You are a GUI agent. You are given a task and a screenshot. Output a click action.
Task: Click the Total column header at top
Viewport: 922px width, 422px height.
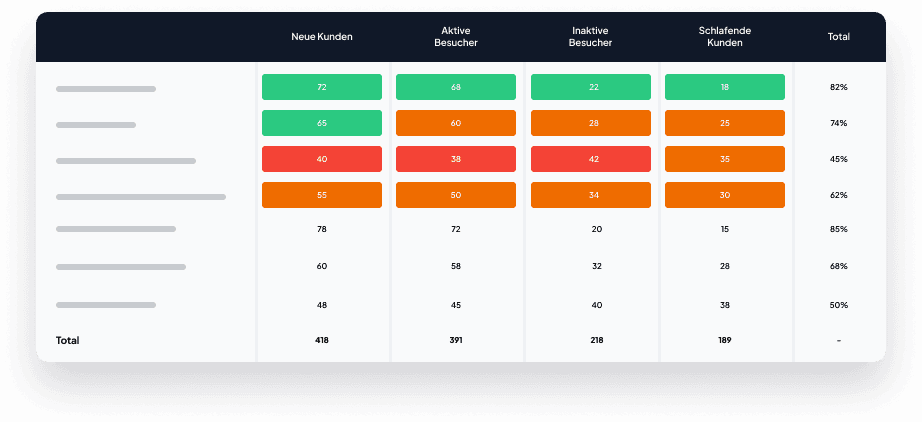point(838,37)
